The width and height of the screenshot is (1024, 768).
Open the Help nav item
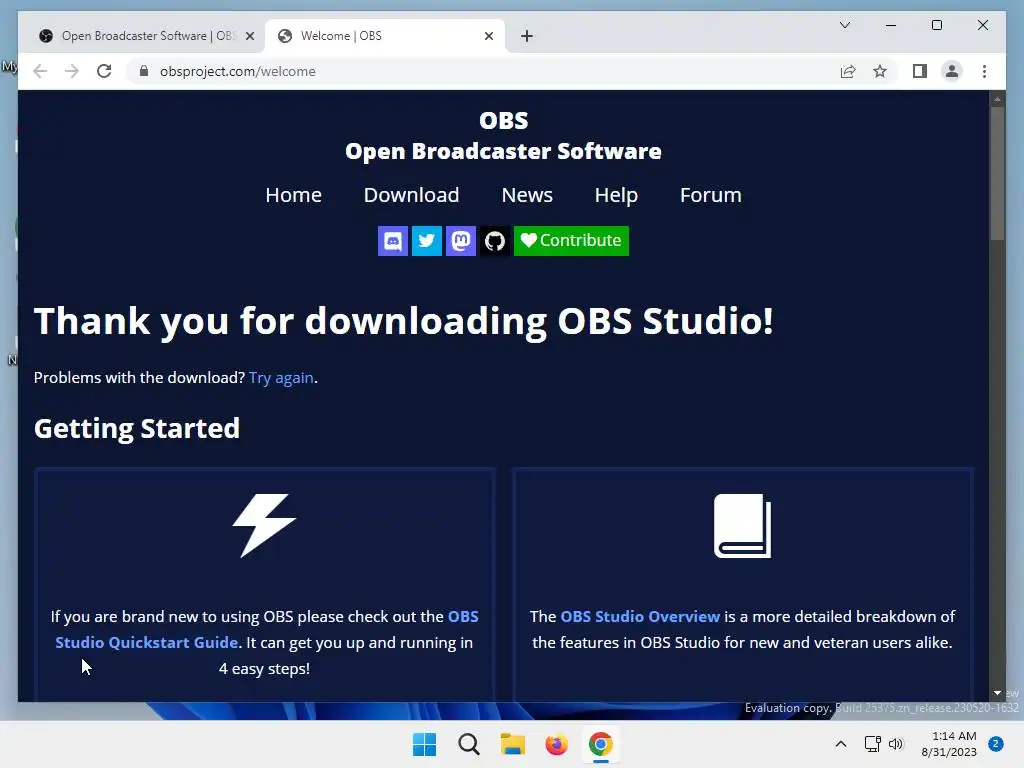click(x=616, y=195)
